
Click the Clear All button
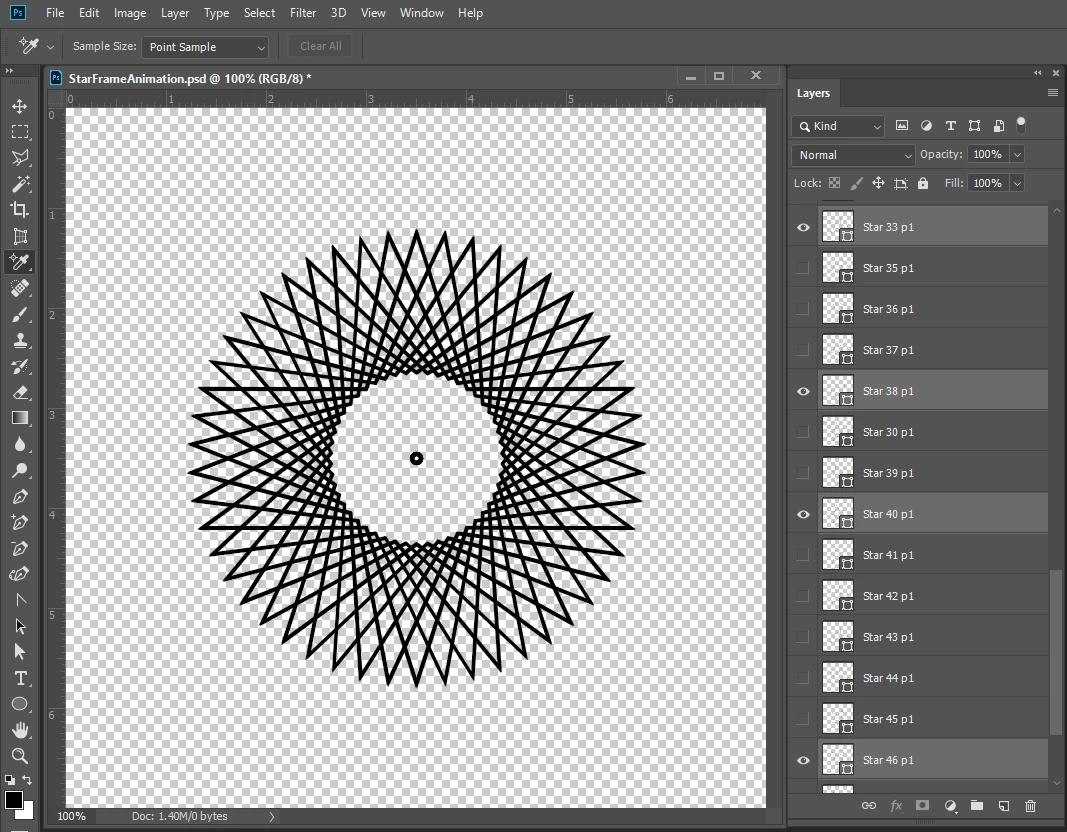(321, 46)
